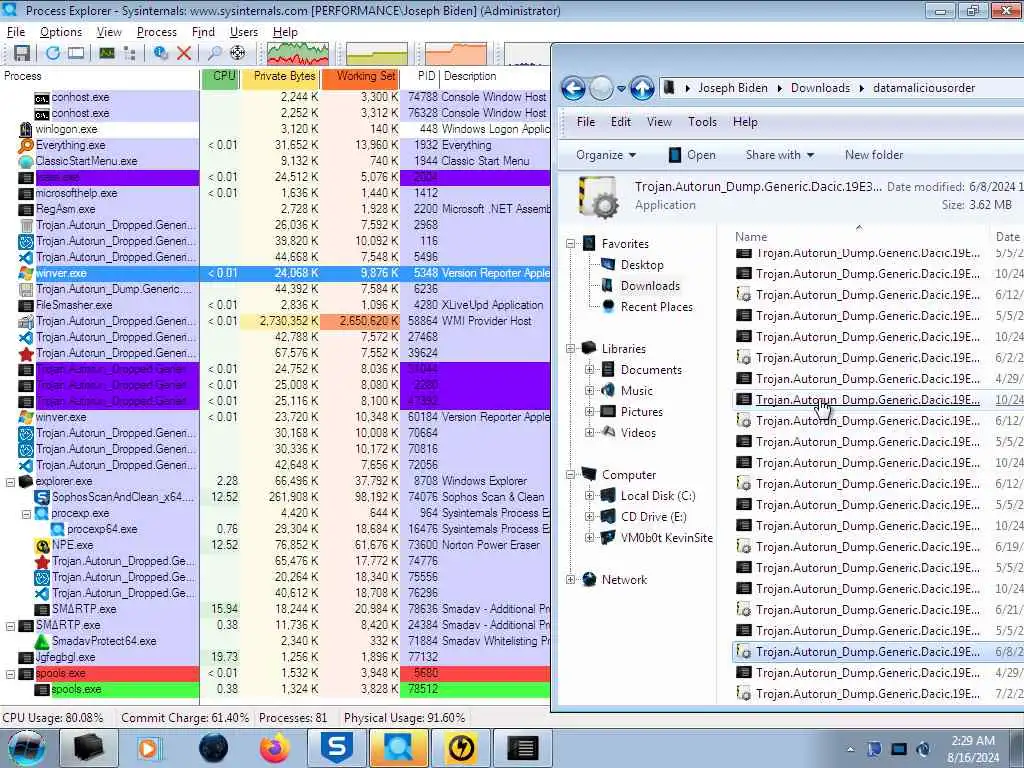The height and width of the screenshot is (768, 1024).
Task: Click the Back arrow in the Explorer window
Action: tap(573, 88)
